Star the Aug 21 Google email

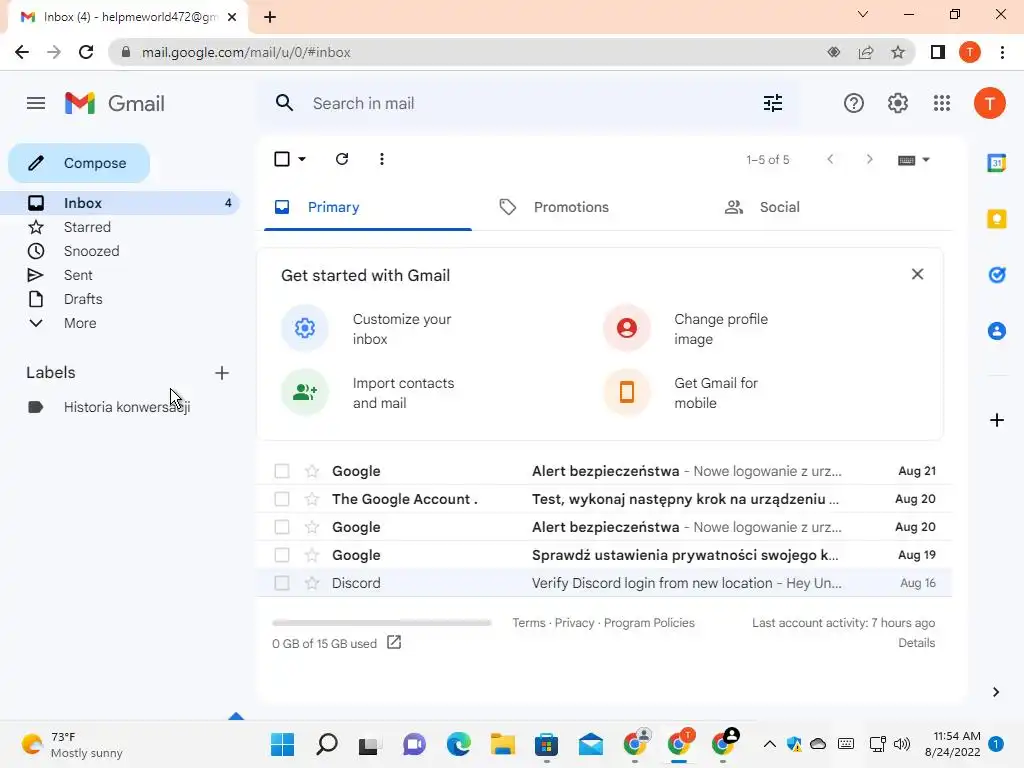pos(312,472)
